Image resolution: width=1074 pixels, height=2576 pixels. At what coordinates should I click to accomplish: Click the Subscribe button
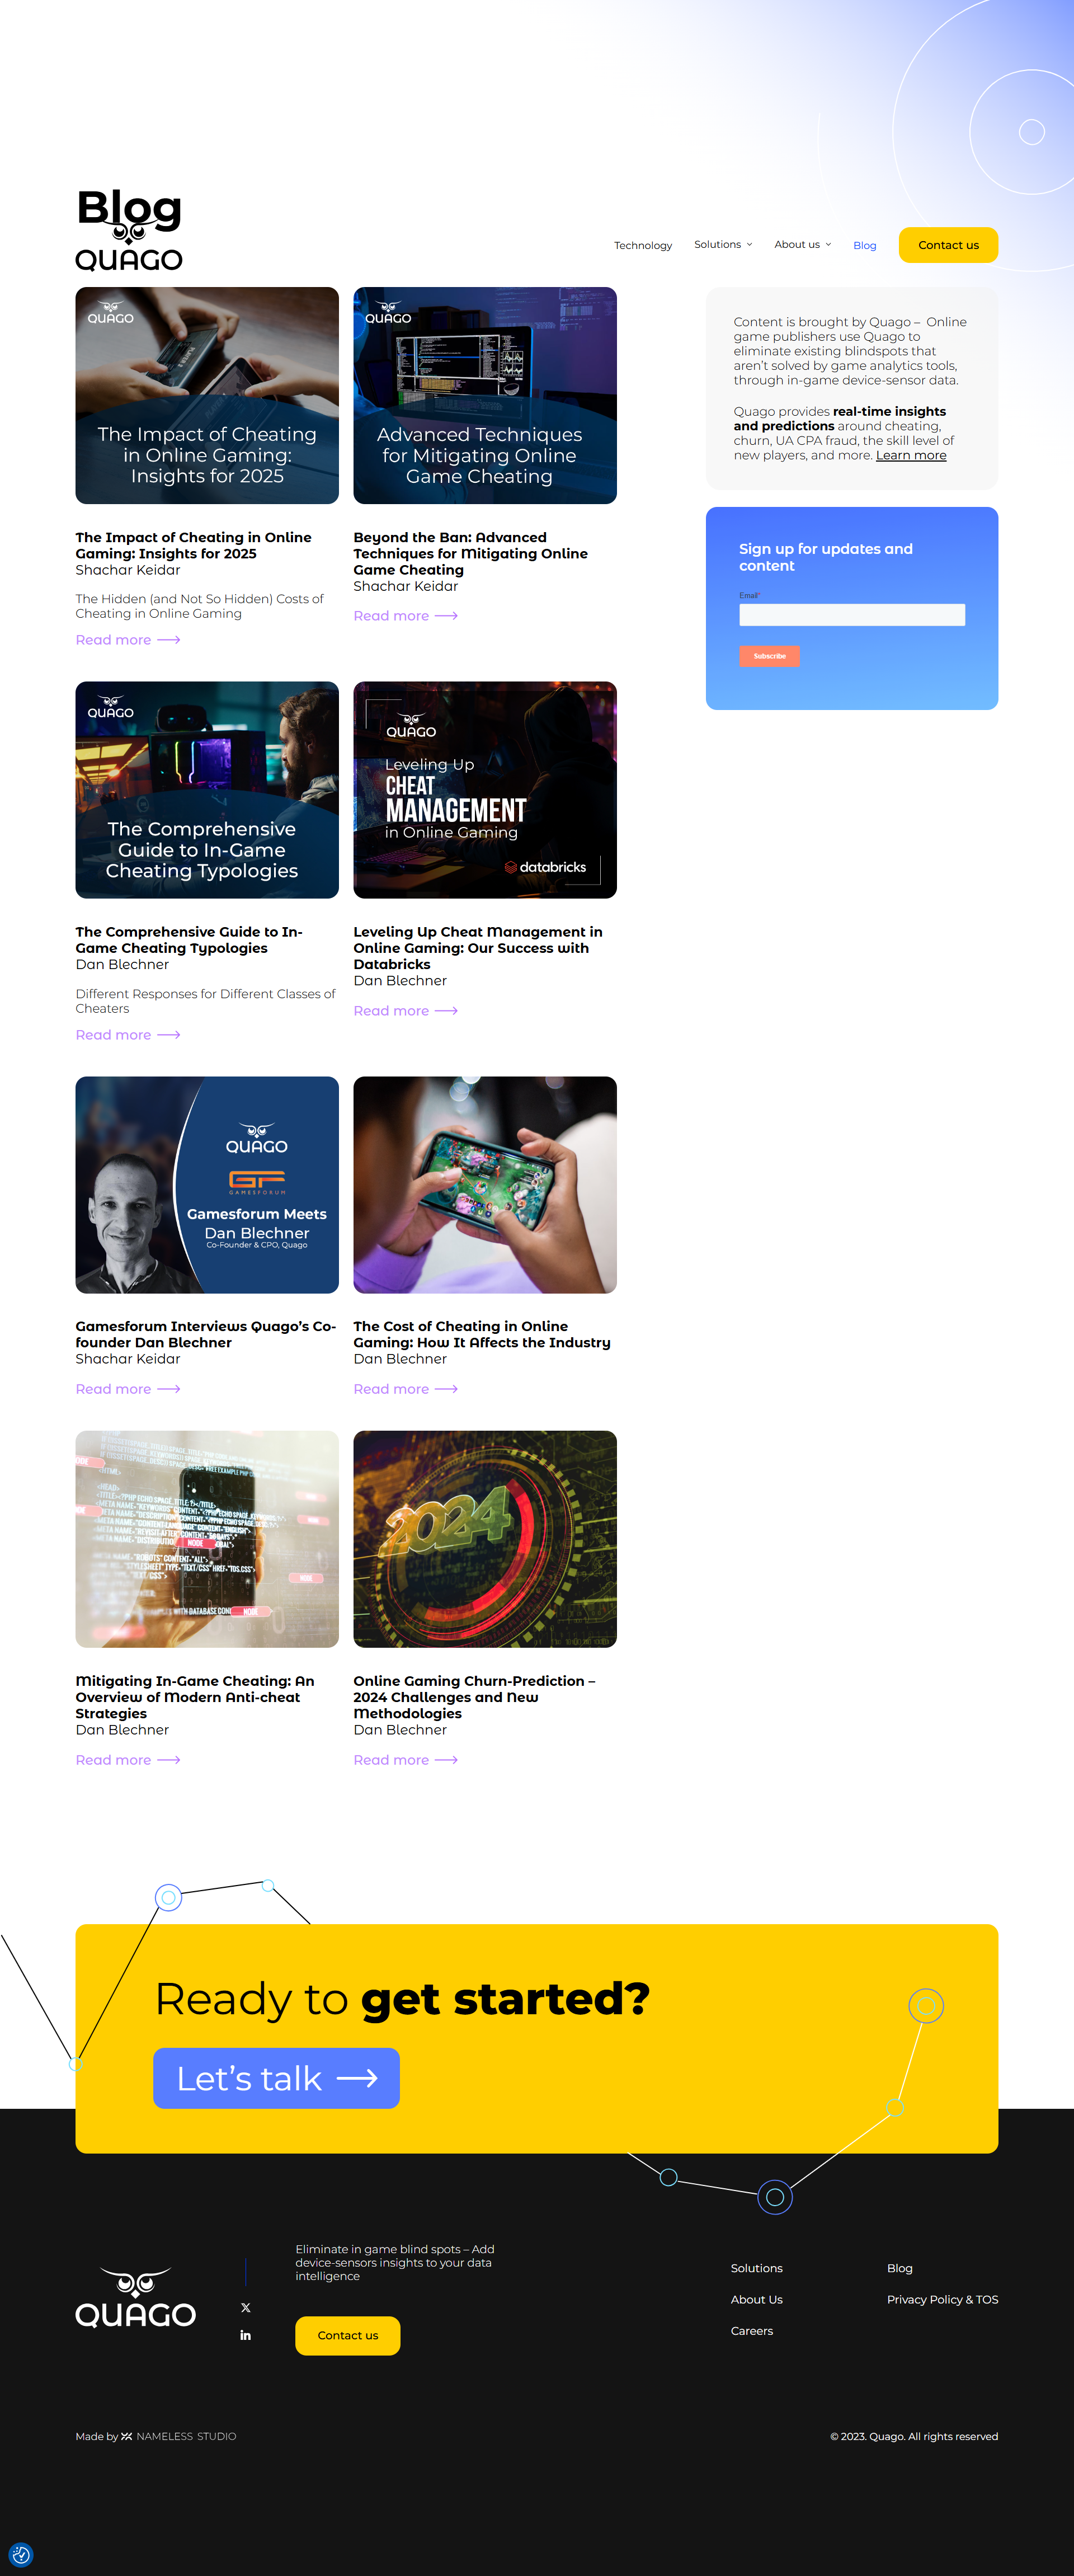coord(769,656)
